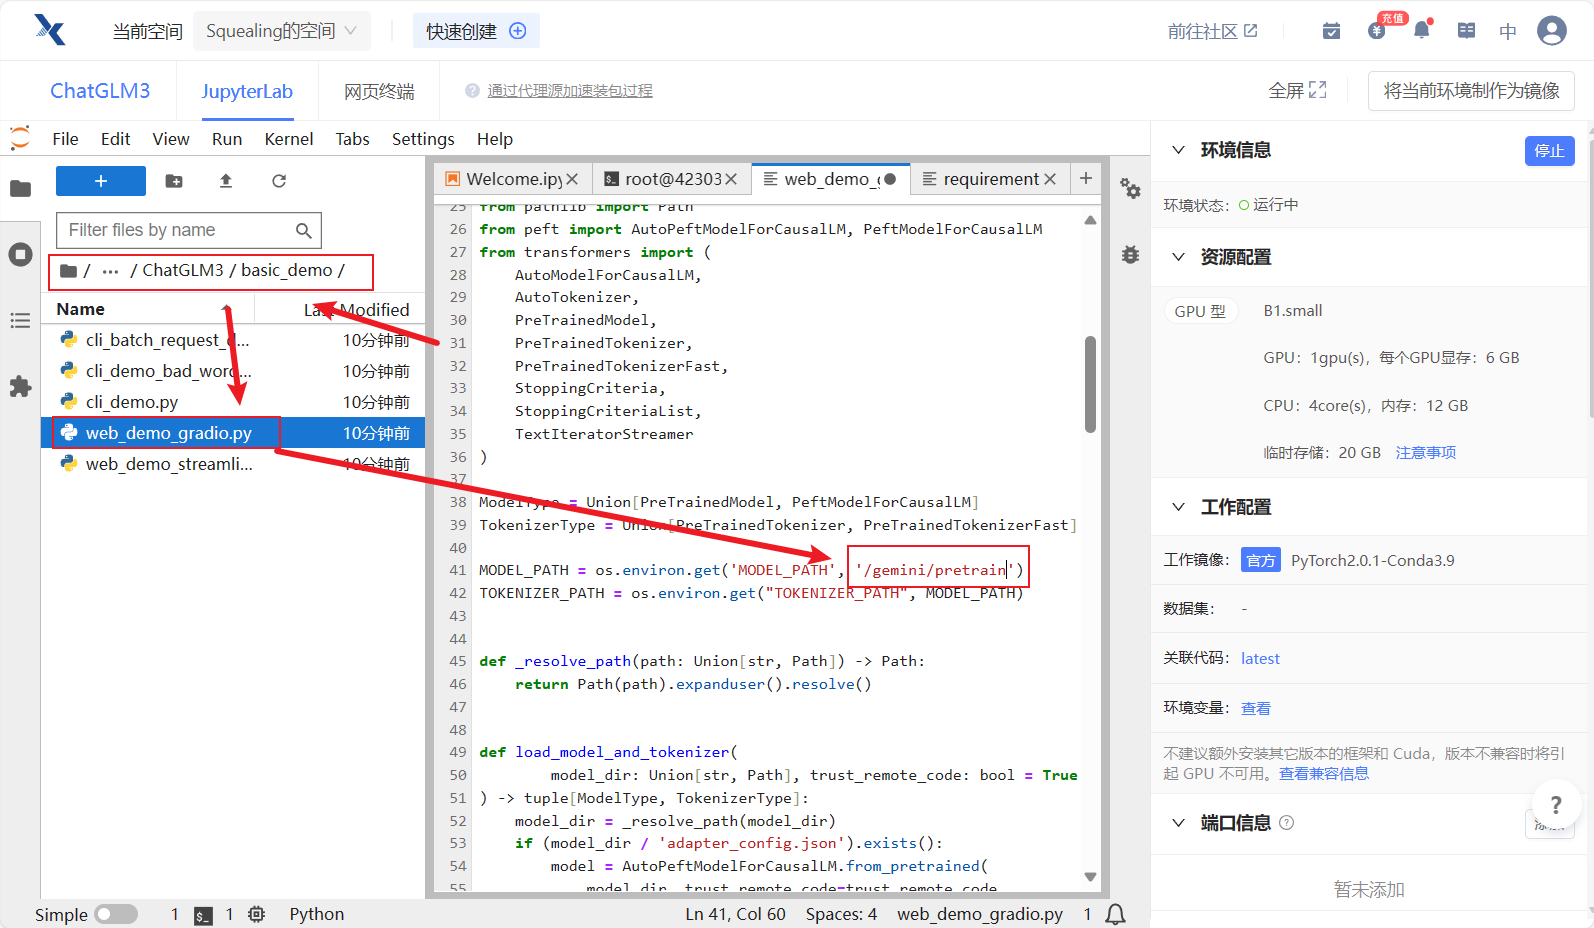This screenshot has height=928, width=1594.
Task: Open the extension manager puzzle icon
Action: click(20, 387)
